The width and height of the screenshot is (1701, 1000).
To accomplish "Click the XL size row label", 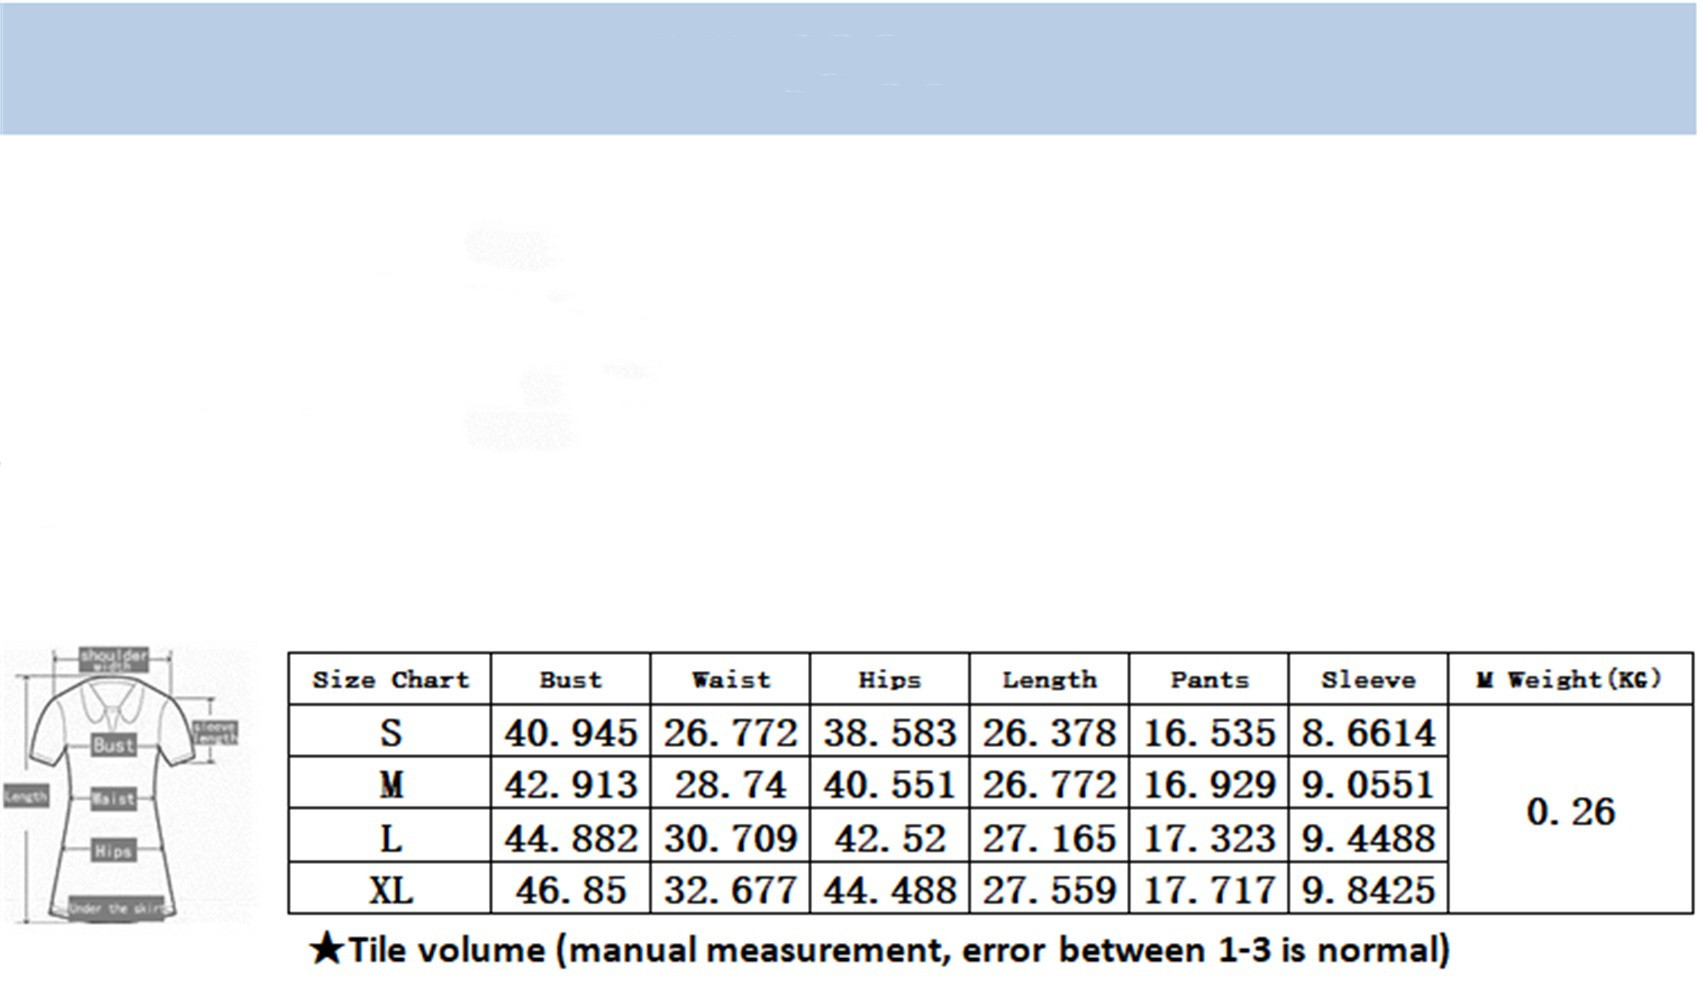I will pyautogui.click(x=390, y=890).
